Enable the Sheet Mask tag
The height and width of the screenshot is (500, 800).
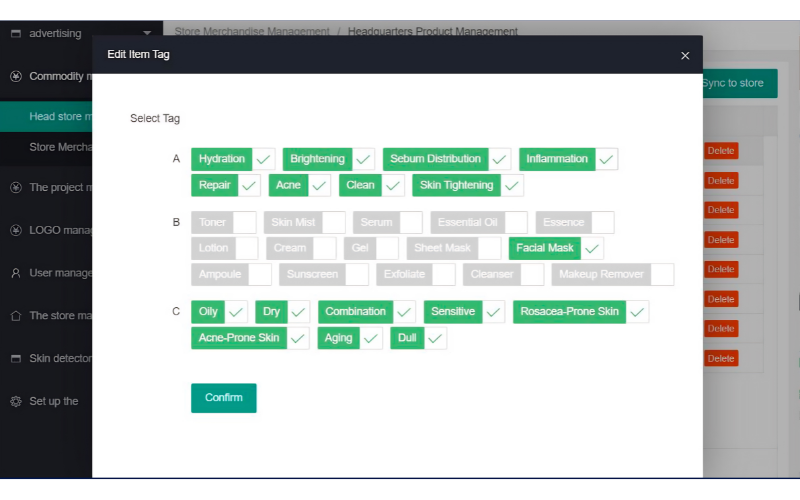click(x=454, y=248)
